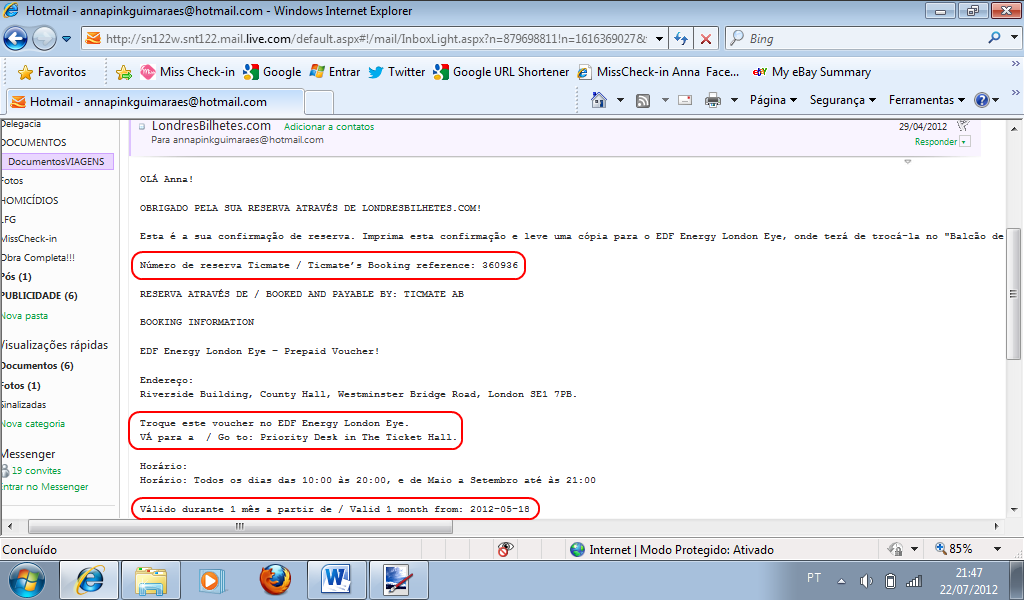Click the Home page icon in command bar
Image resolution: width=1024 pixels, height=600 pixels.
[599, 100]
